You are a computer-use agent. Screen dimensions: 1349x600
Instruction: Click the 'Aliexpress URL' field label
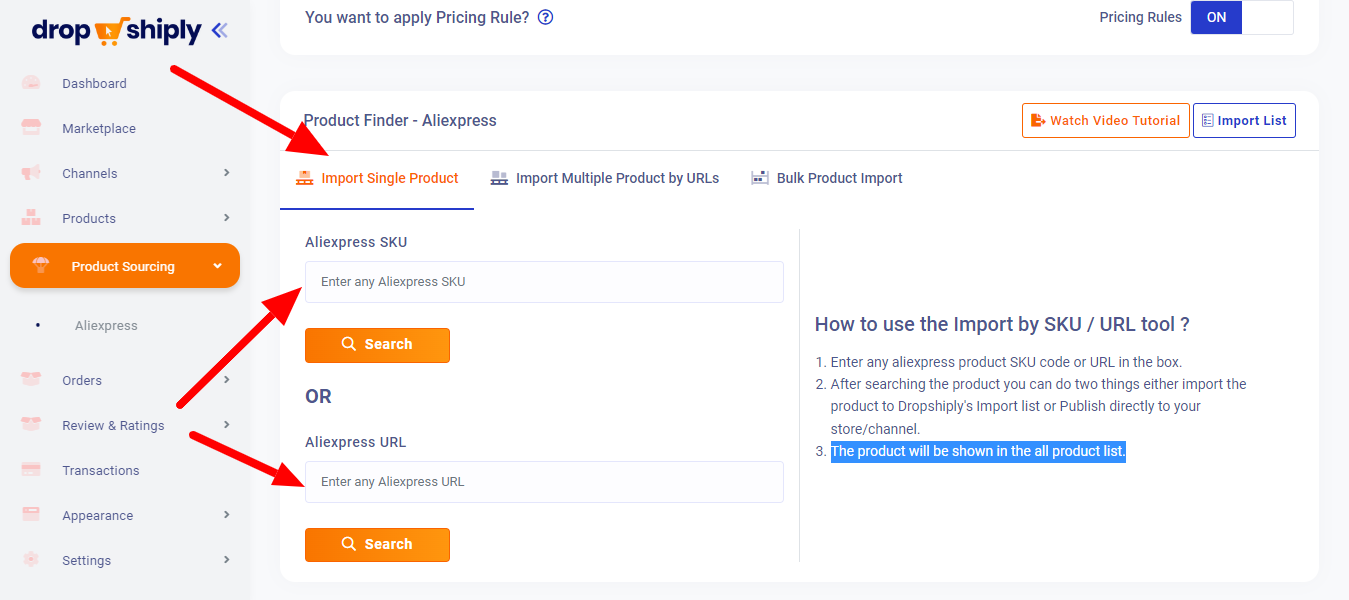point(355,442)
